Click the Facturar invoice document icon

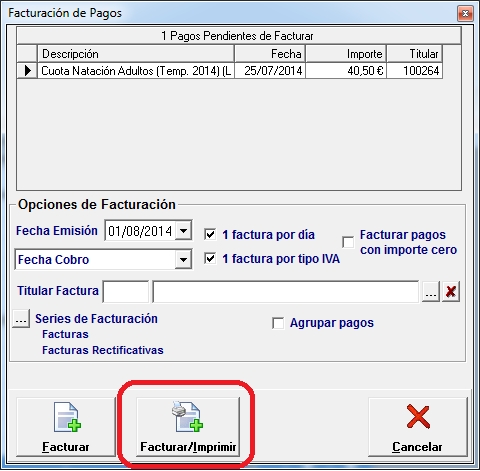click(67, 417)
